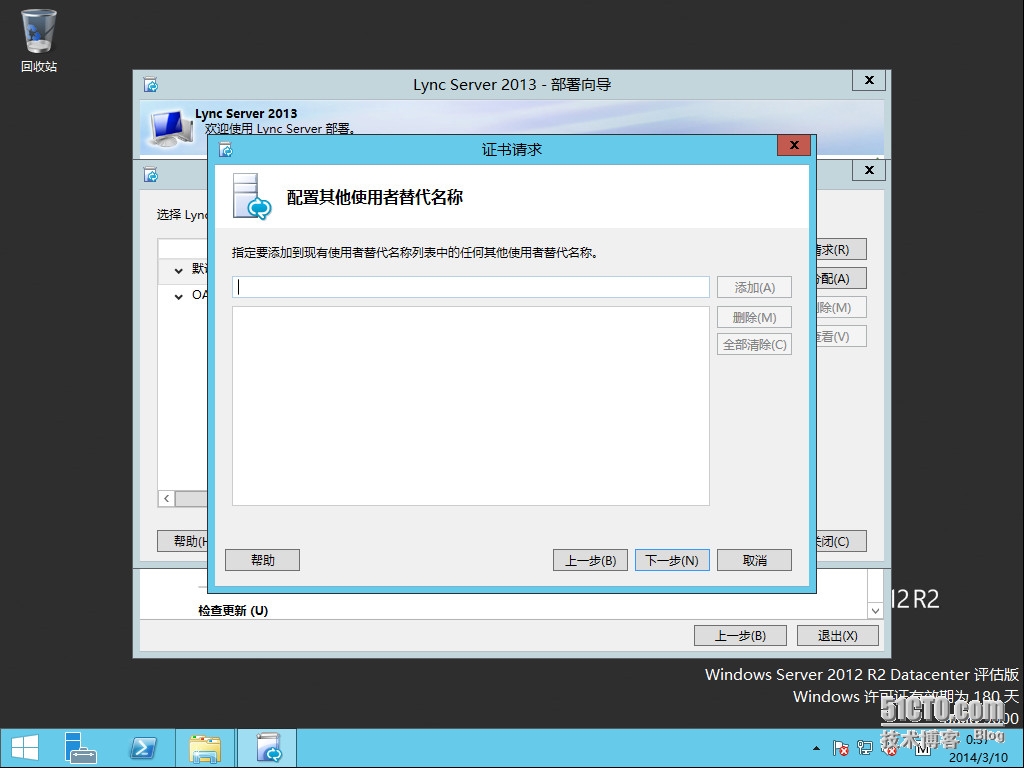The height and width of the screenshot is (768, 1024).
Task: Cancel the certificate request with 取消
Action: tap(754, 560)
